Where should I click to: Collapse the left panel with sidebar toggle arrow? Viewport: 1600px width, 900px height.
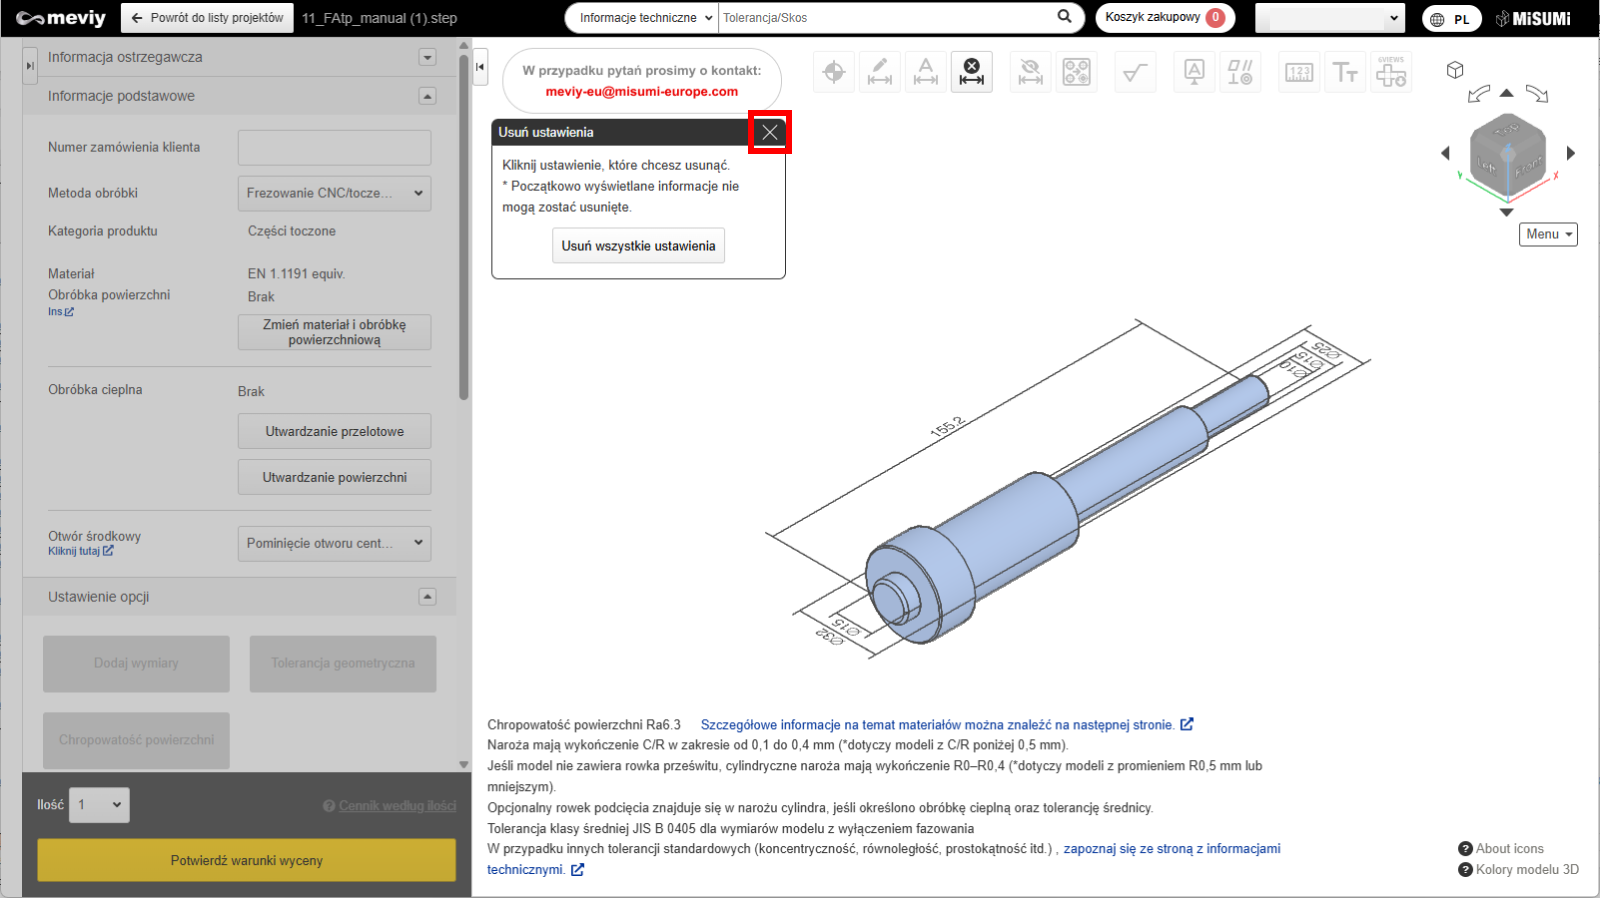point(480,67)
